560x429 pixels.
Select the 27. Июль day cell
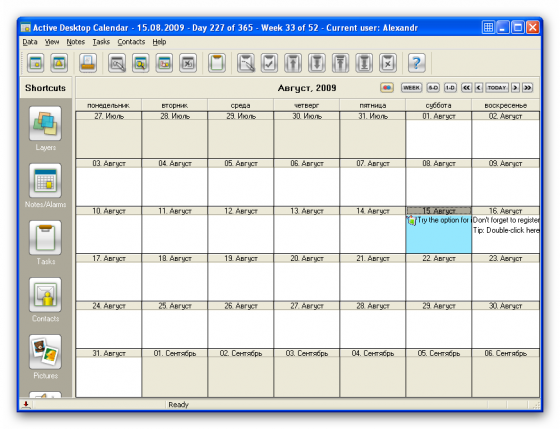click(x=109, y=135)
